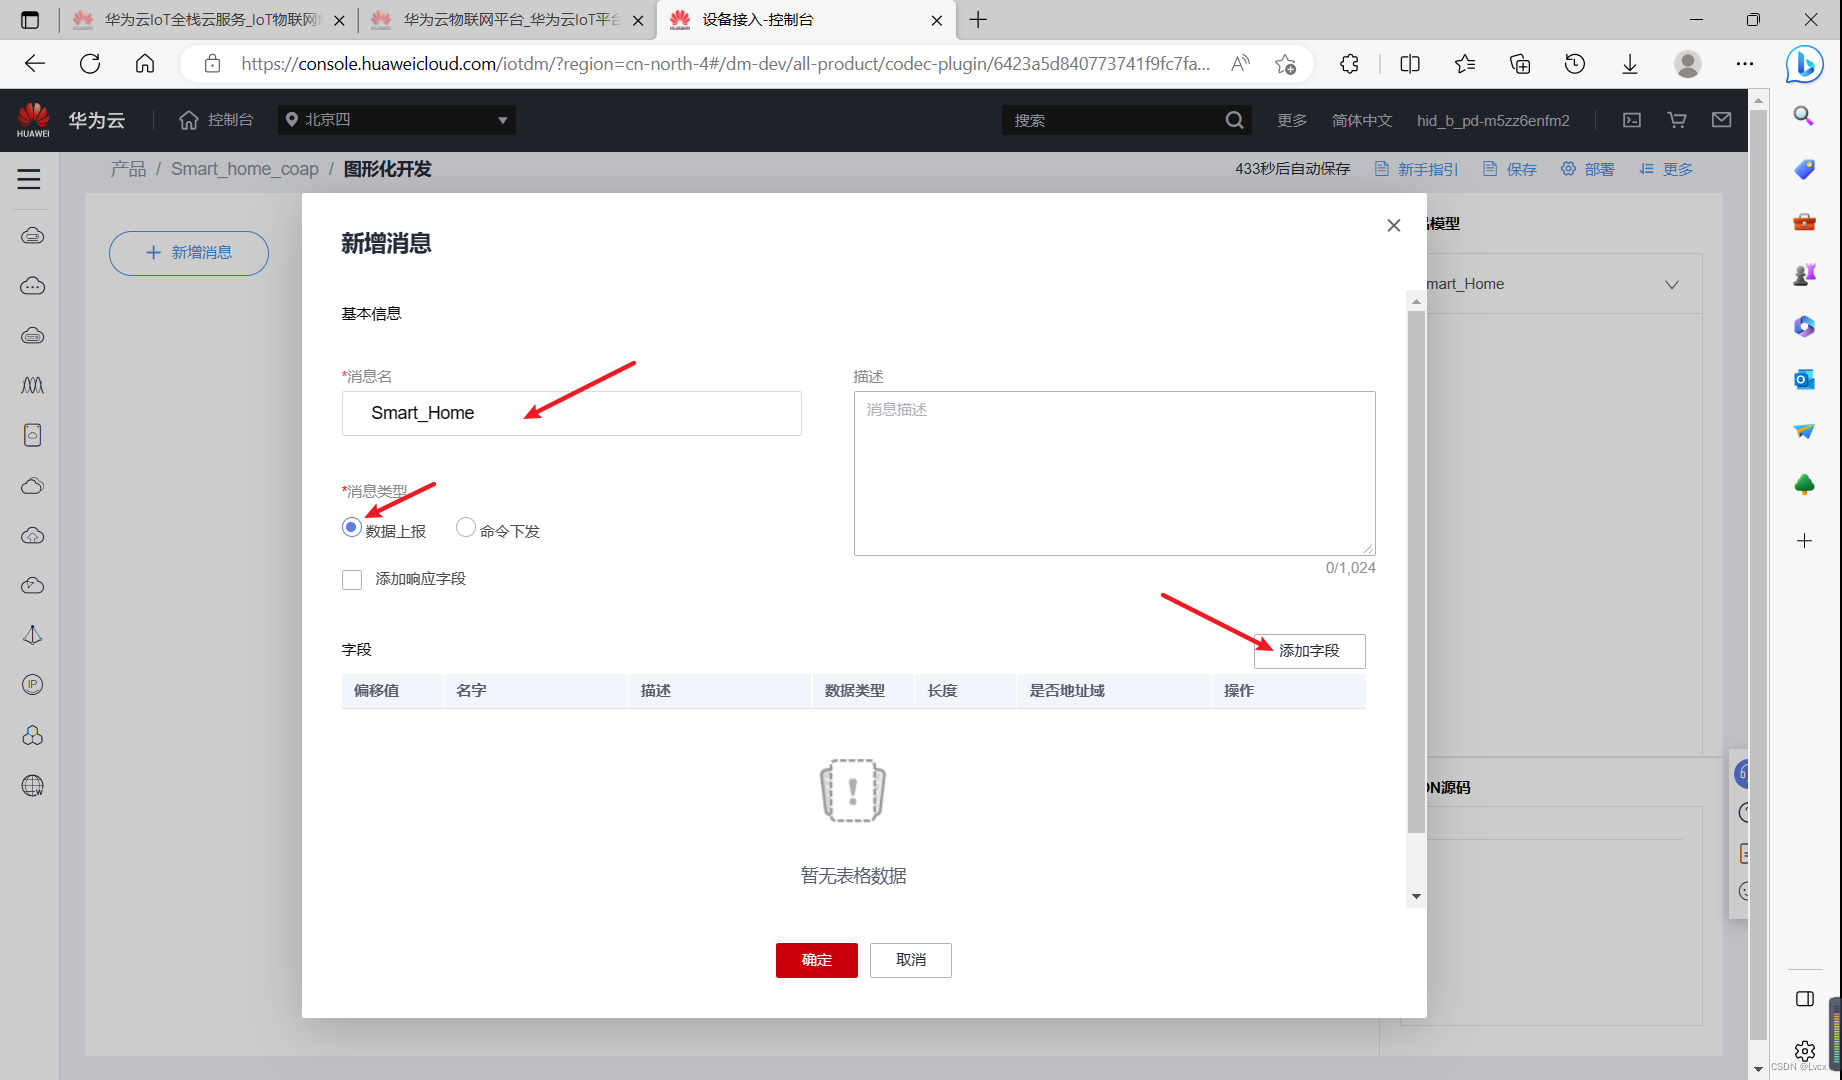Switch to 华为云物联网平台 tab
This screenshot has width=1842, height=1080.
[508, 20]
